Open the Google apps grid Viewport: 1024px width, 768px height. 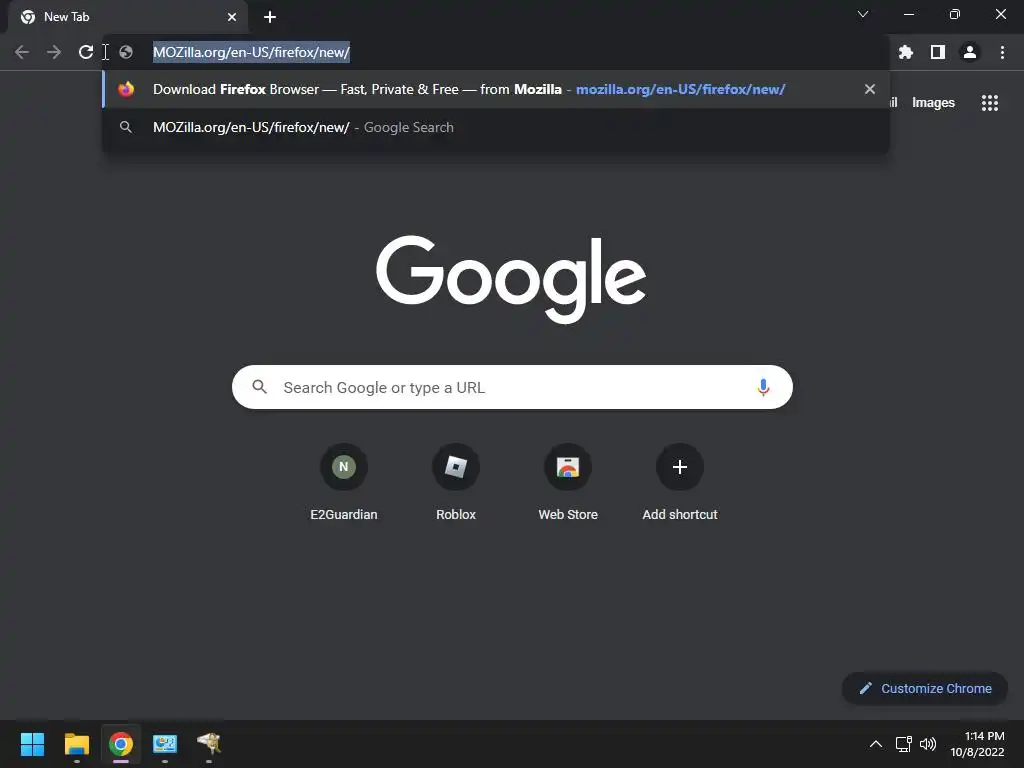990,103
